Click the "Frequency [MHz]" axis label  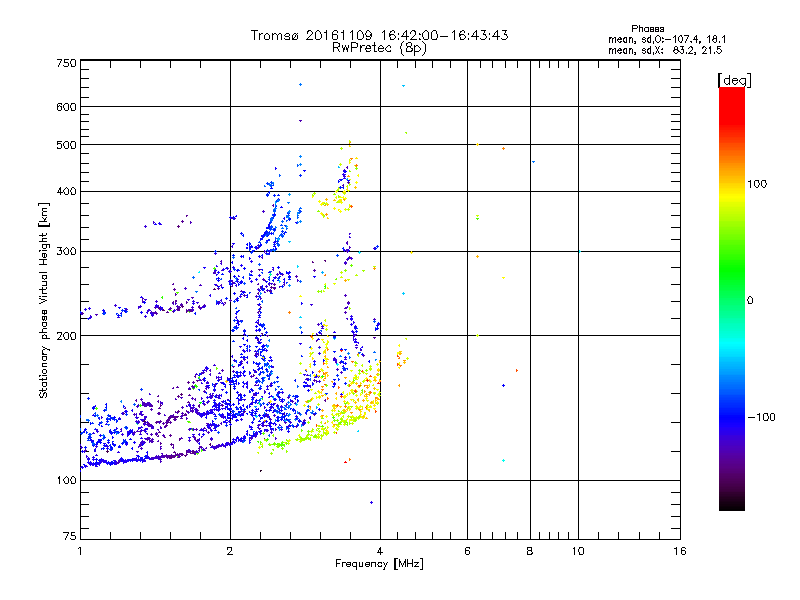[379, 564]
